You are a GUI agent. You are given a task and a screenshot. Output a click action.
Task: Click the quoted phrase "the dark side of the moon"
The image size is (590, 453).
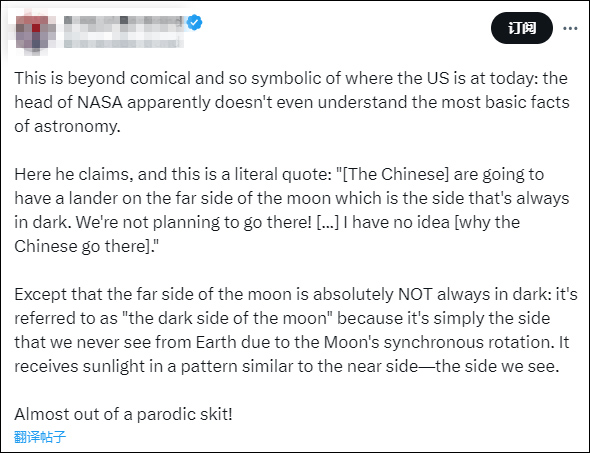click(227, 318)
